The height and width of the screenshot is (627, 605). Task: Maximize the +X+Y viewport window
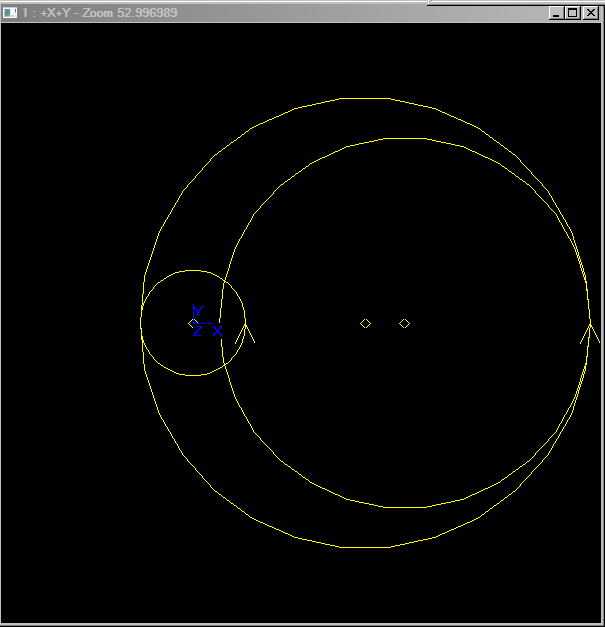[x=573, y=12]
